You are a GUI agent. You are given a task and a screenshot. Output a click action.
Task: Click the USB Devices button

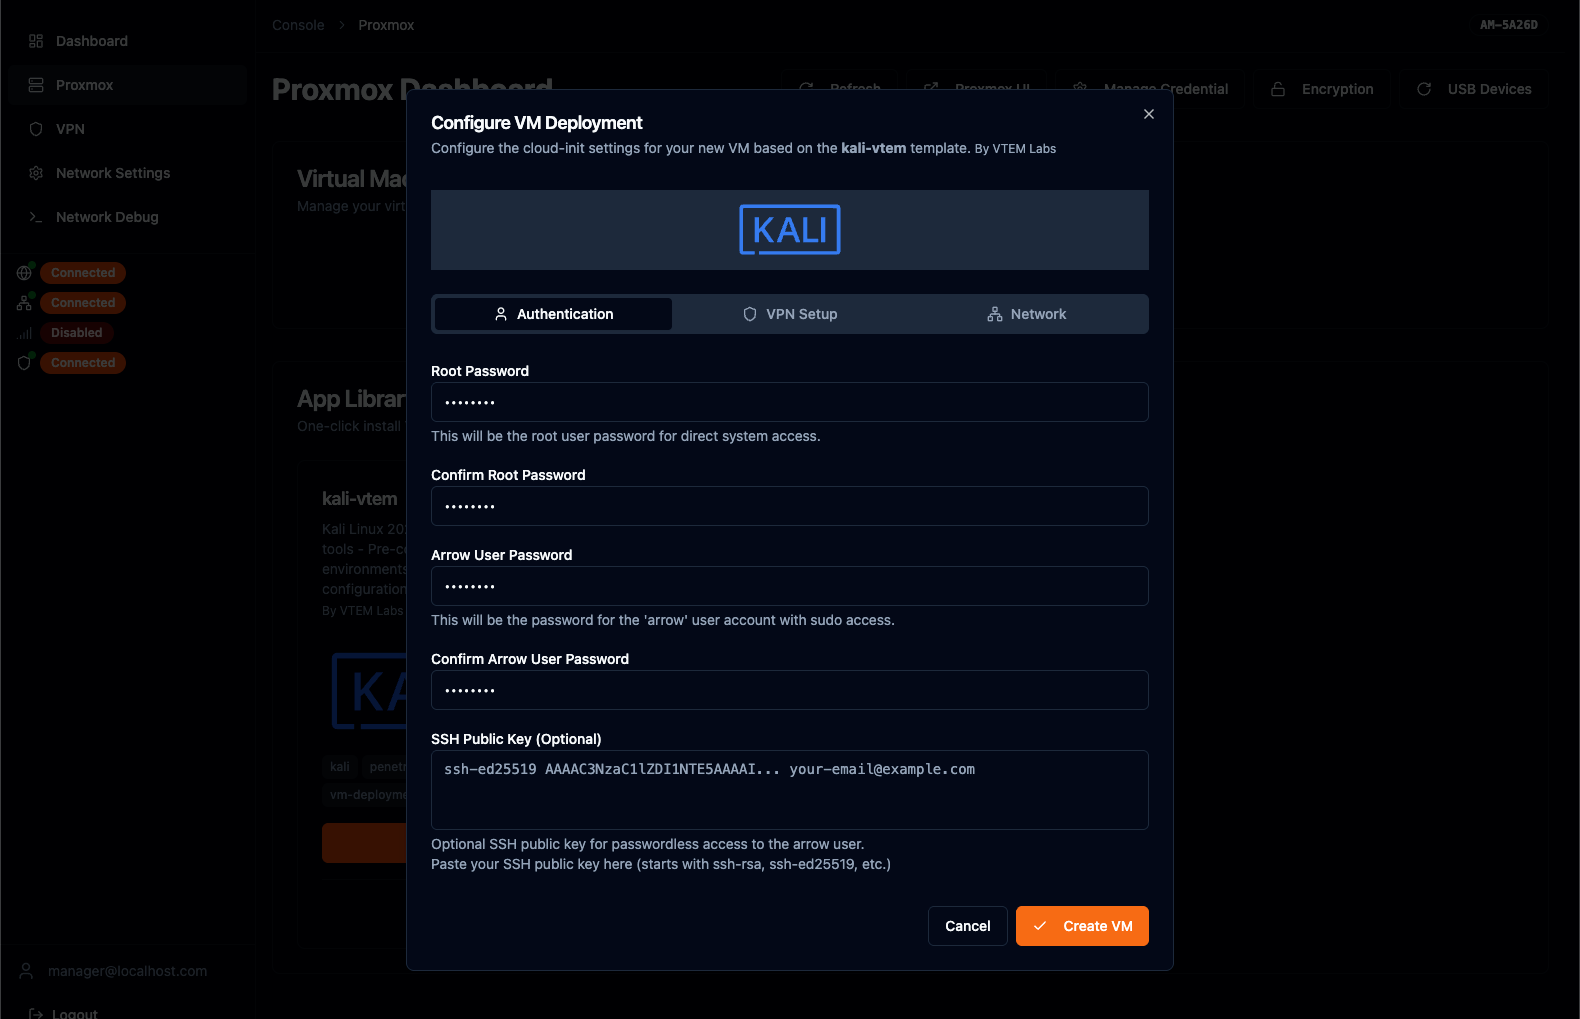point(1474,89)
